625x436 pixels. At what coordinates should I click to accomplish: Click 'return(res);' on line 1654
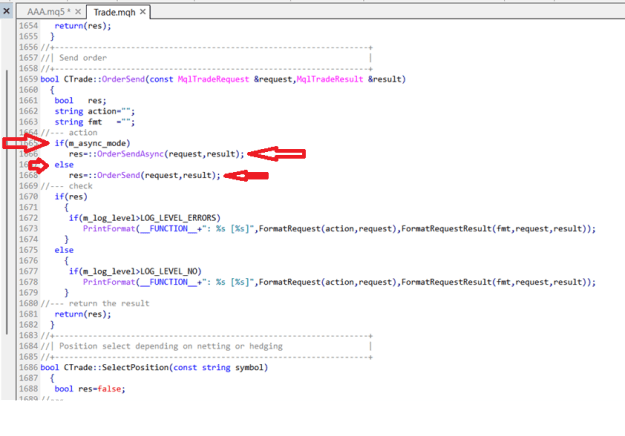coord(83,26)
